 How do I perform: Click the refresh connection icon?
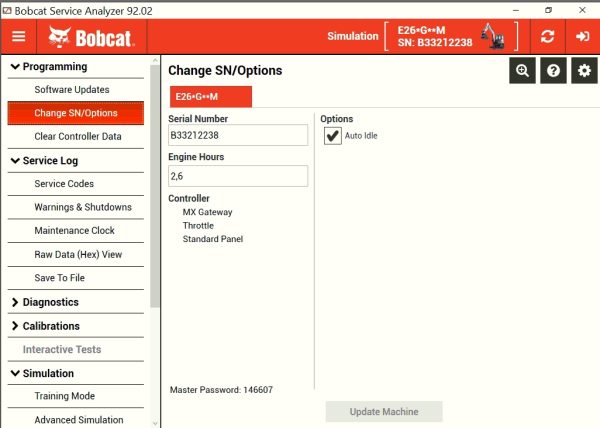coord(548,37)
